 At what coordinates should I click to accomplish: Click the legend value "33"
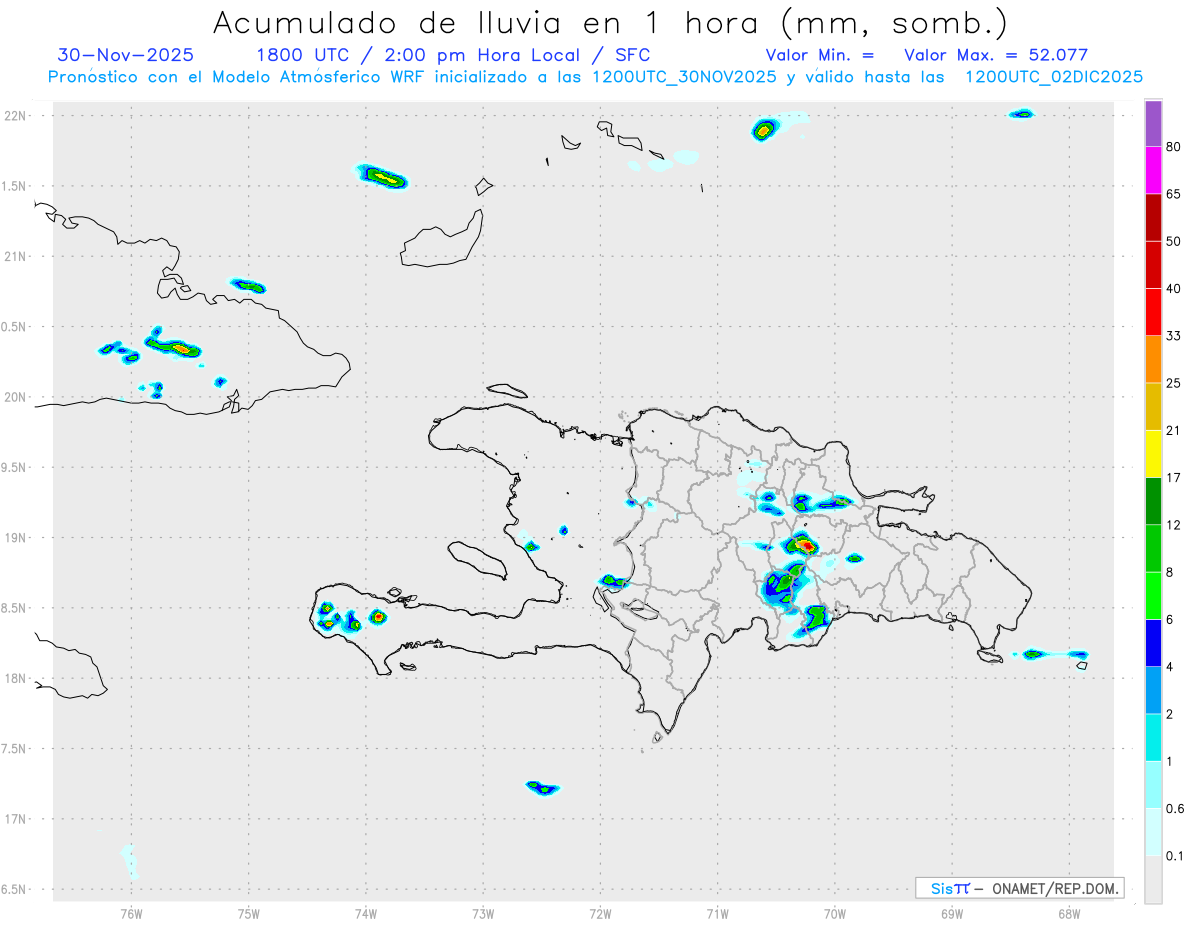[x=1174, y=335]
